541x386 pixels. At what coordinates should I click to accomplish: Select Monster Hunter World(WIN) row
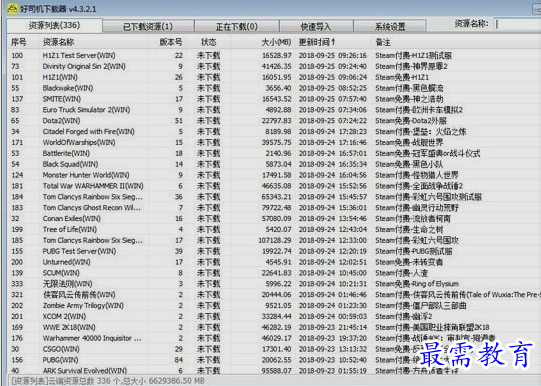274,175
